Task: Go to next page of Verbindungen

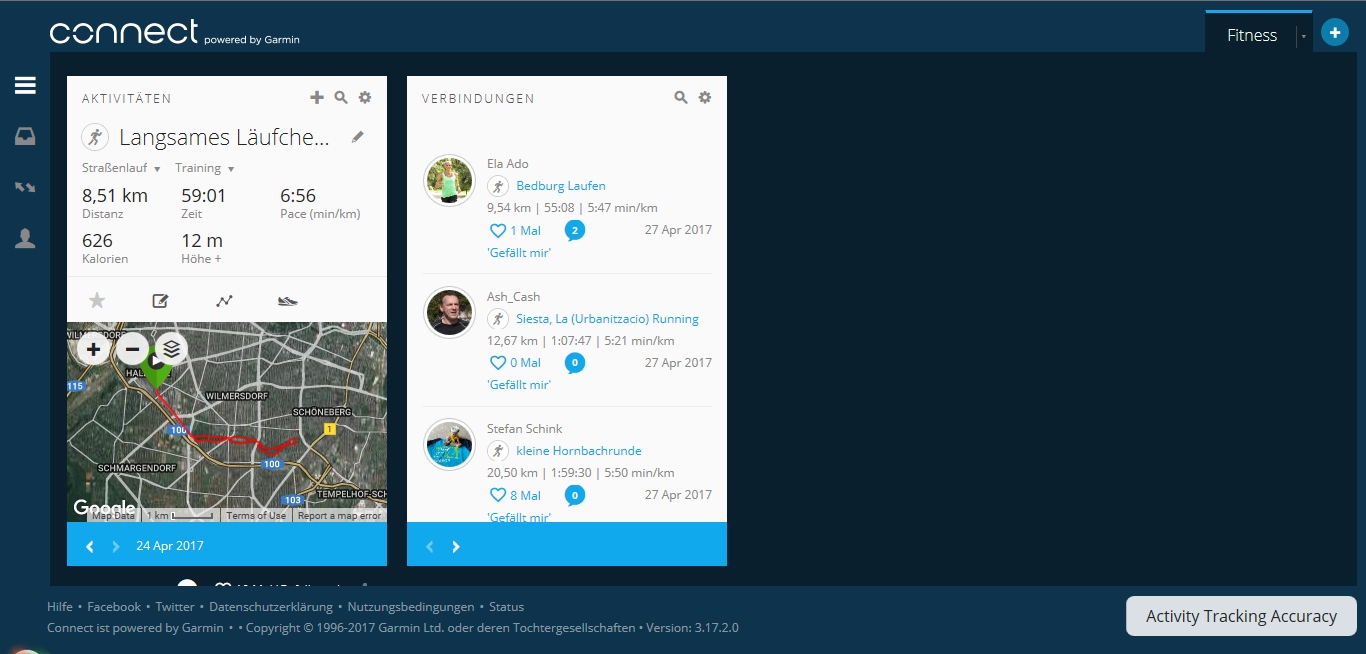Action: 456,547
